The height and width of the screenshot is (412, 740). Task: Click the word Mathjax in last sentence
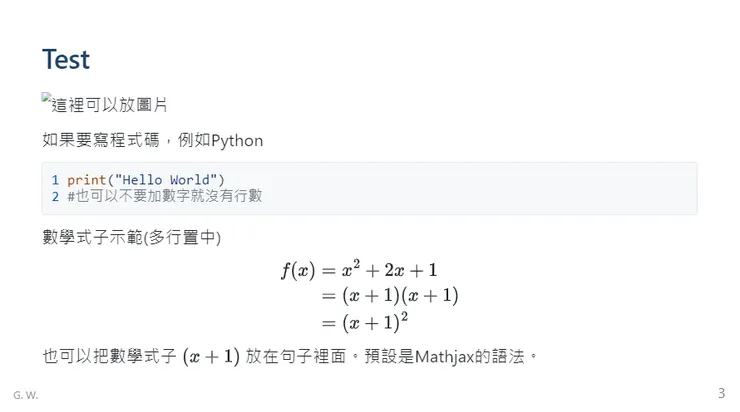[x=448, y=356]
